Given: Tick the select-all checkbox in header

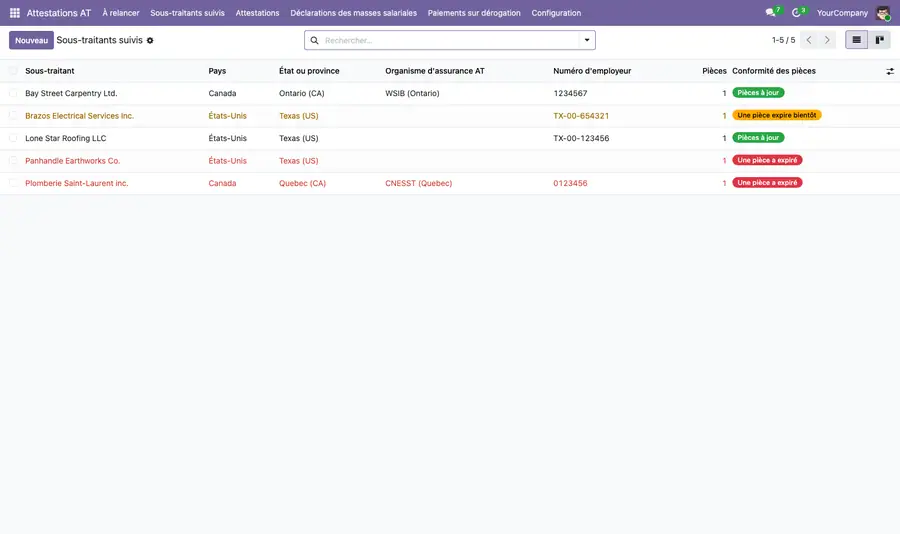Looking at the screenshot, I should click(13, 71).
